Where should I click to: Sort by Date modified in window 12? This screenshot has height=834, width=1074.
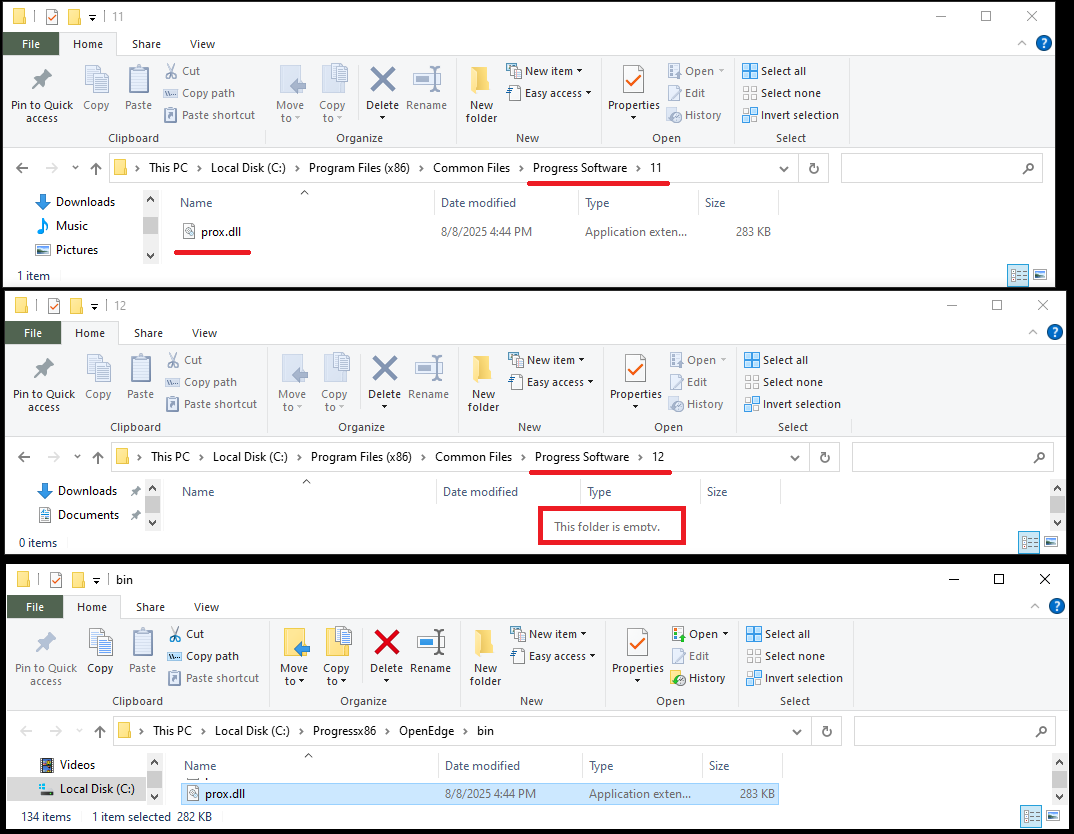coord(480,492)
